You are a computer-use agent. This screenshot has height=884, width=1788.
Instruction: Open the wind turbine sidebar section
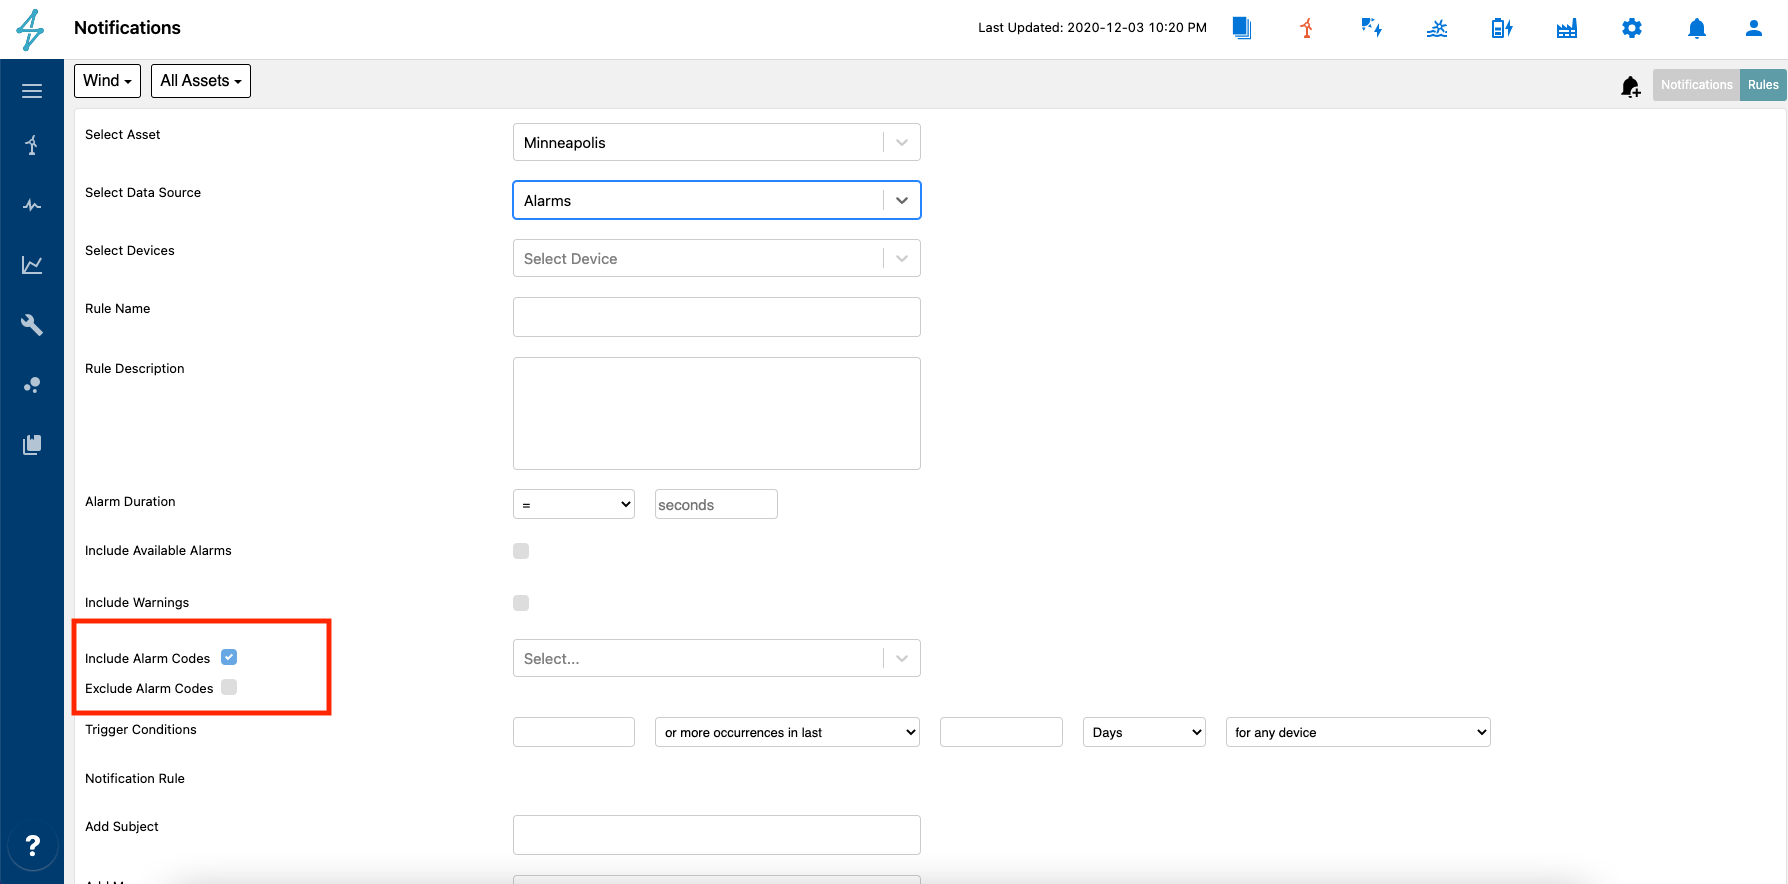(x=32, y=146)
